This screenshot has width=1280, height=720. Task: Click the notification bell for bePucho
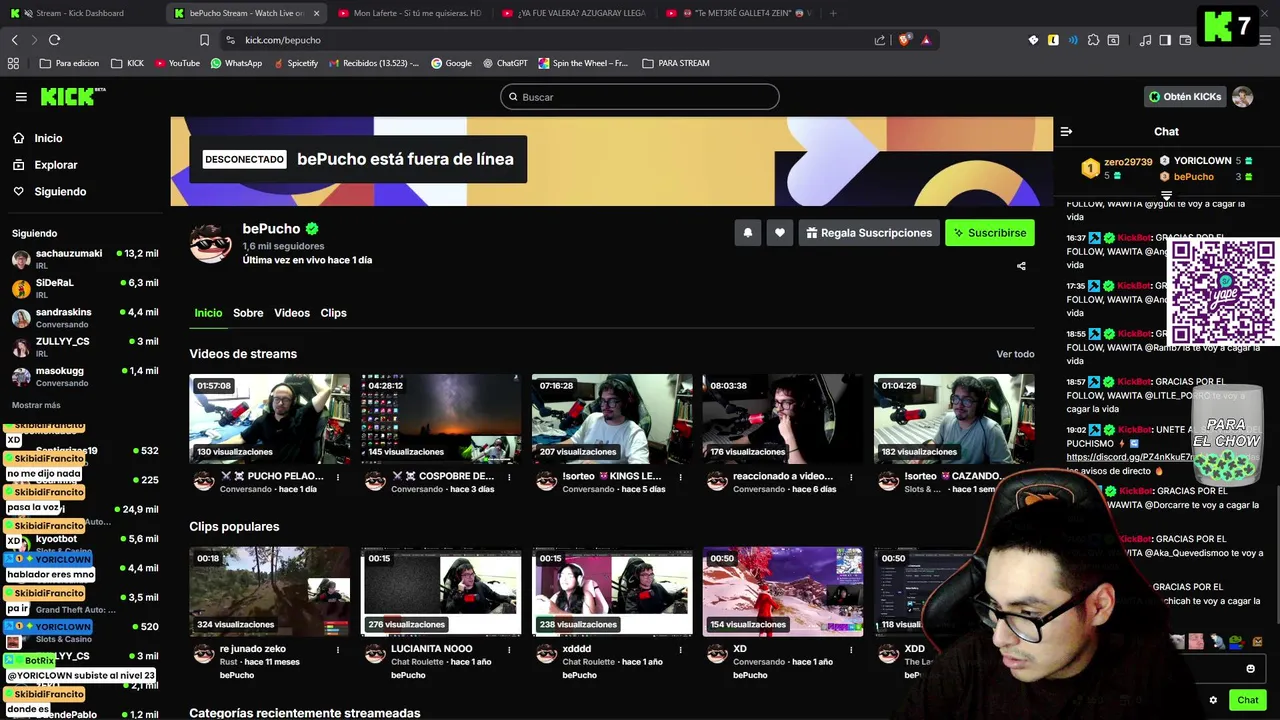[748, 233]
